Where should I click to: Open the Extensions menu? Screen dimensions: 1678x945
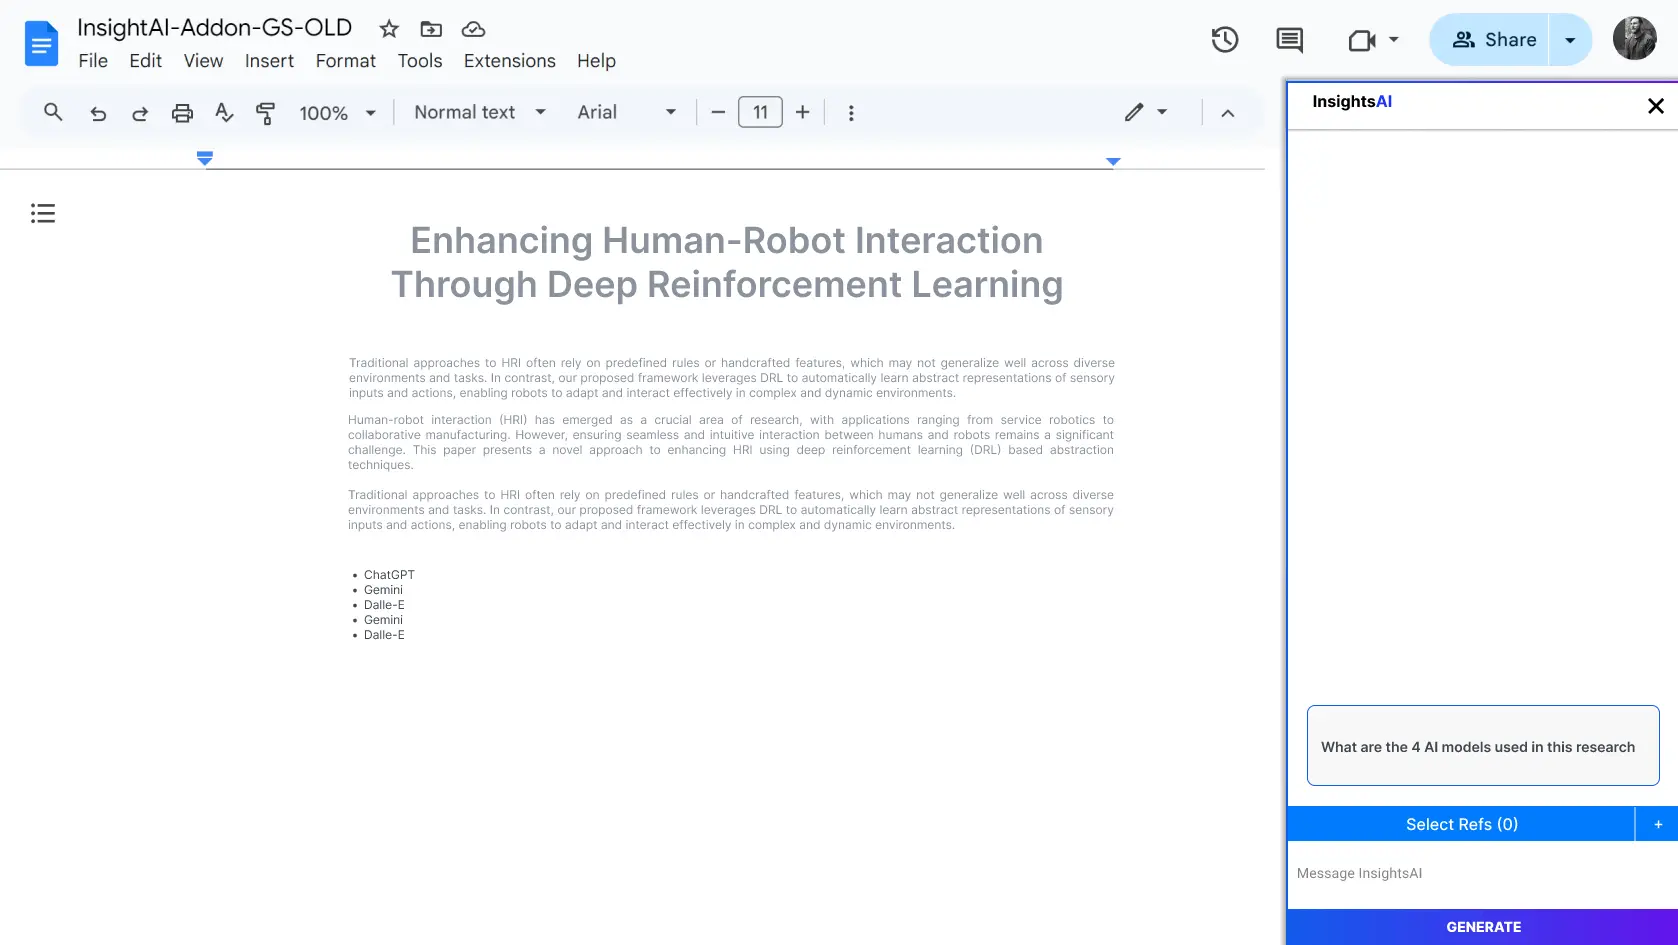click(x=509, y=61)
